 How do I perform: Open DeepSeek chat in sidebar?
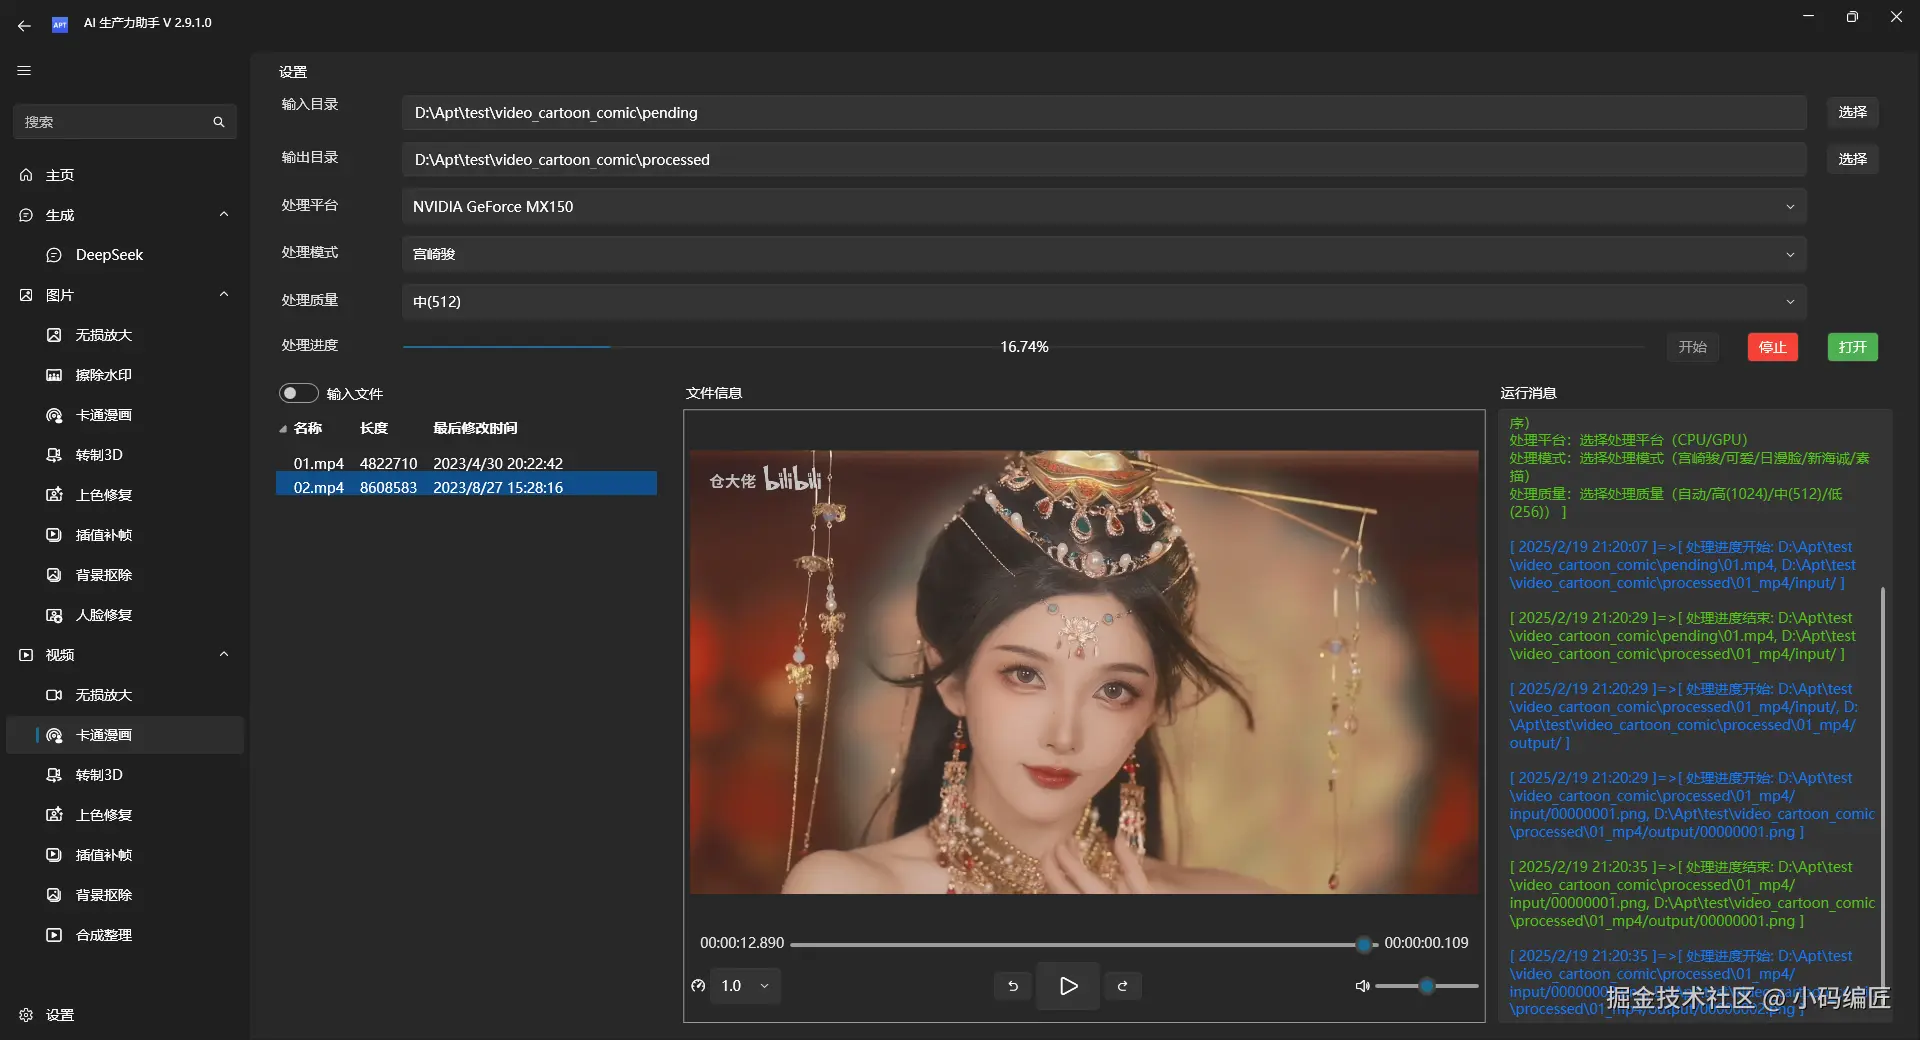coord(109,255)
